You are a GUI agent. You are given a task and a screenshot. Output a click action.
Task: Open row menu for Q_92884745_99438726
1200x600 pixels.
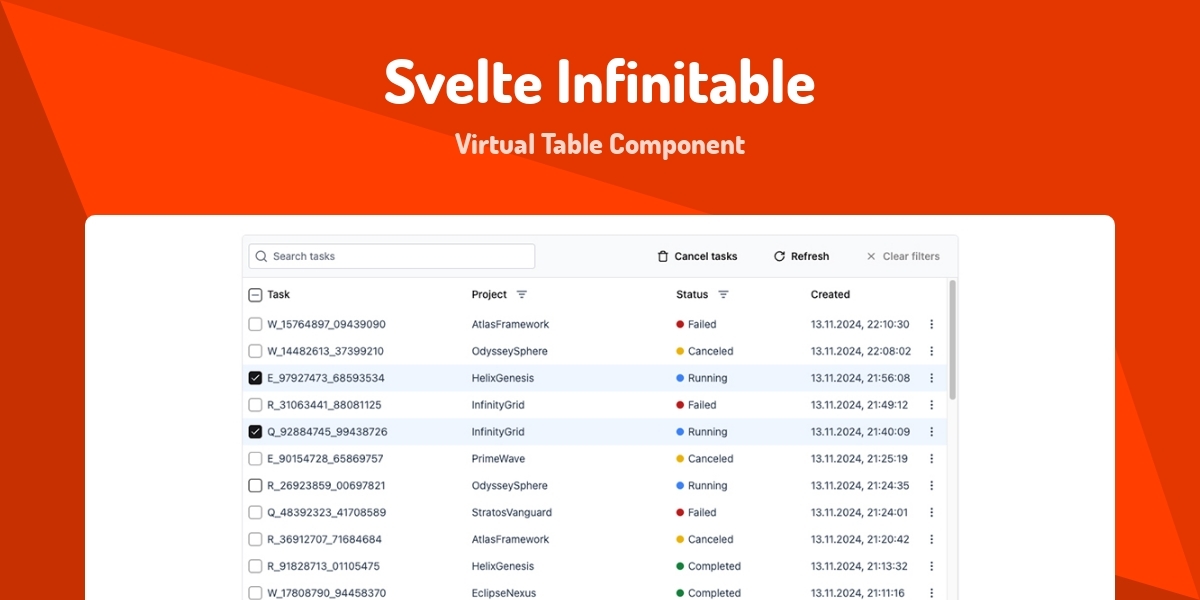(x=931, y=432)
